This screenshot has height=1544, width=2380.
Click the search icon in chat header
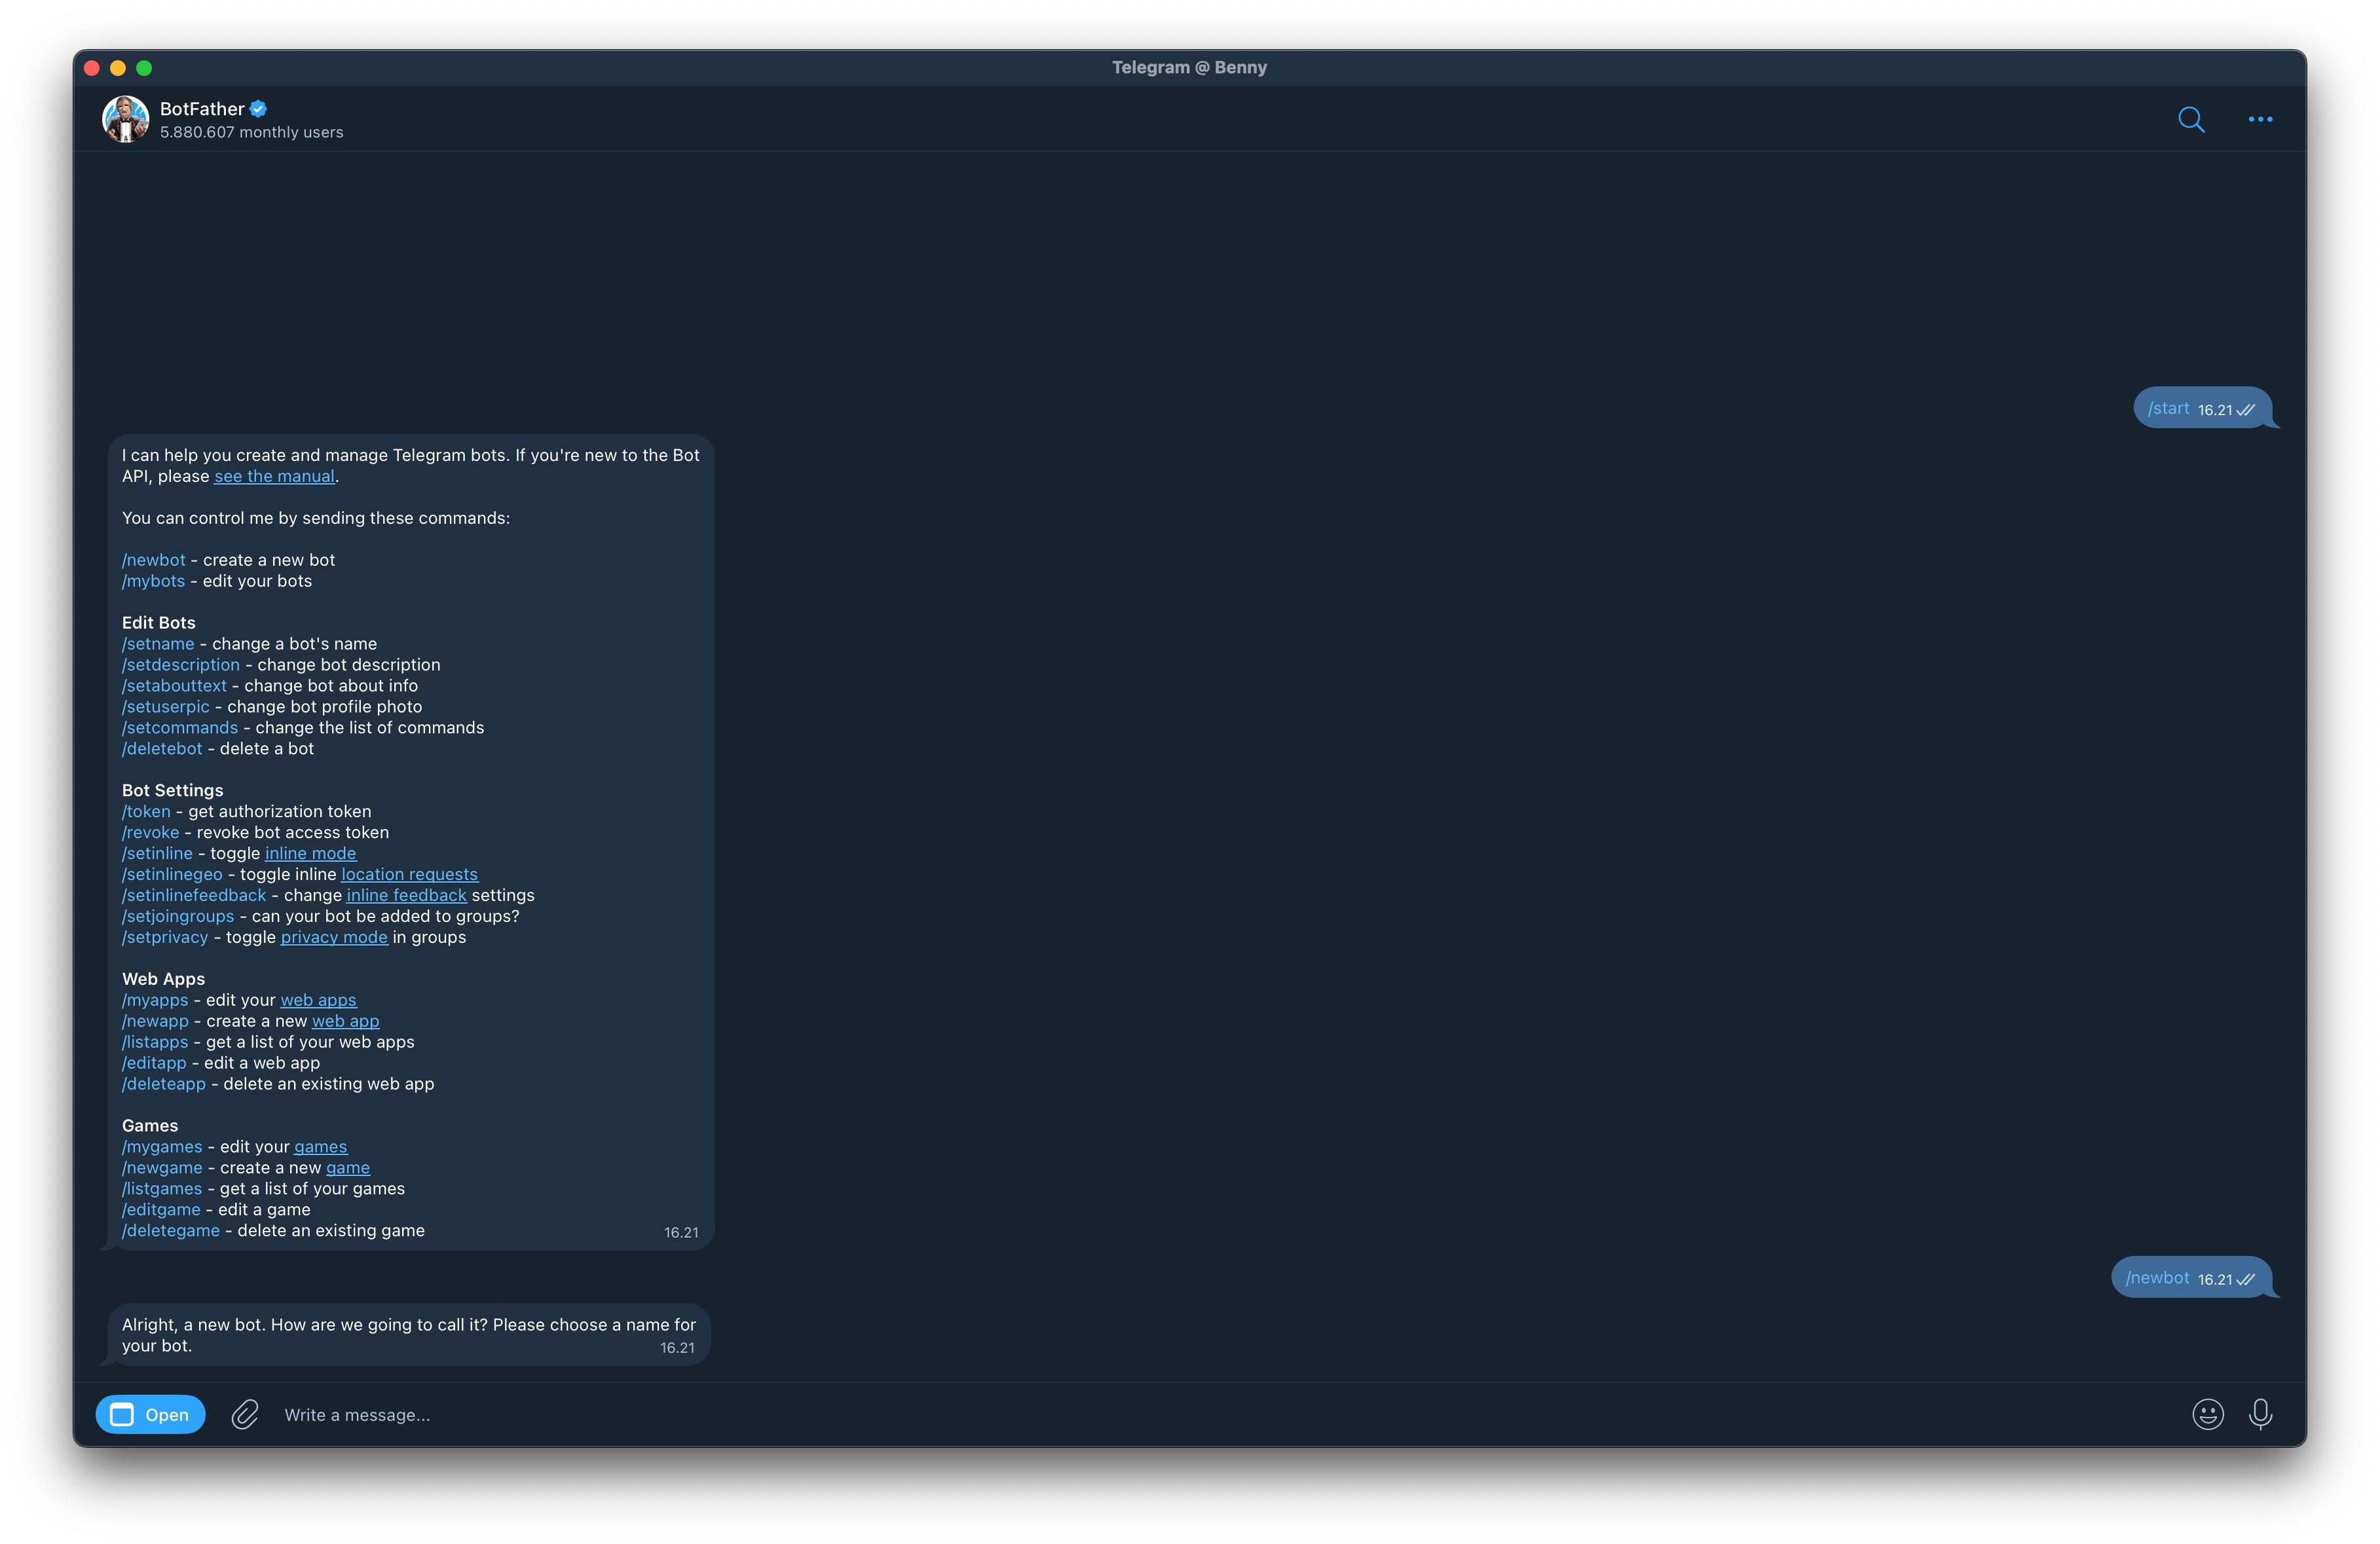(2190, 119)
